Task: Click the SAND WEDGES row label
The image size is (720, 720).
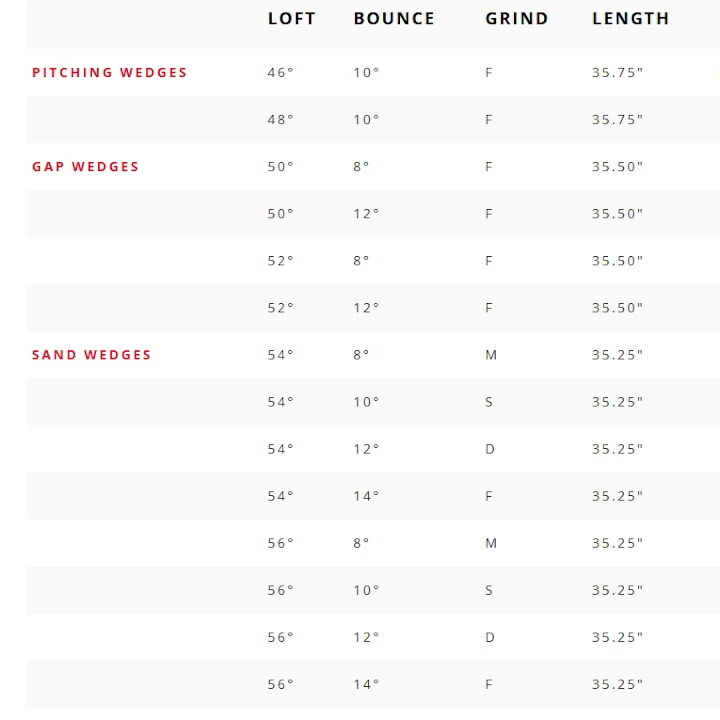Action: click(x=92, y=355)
